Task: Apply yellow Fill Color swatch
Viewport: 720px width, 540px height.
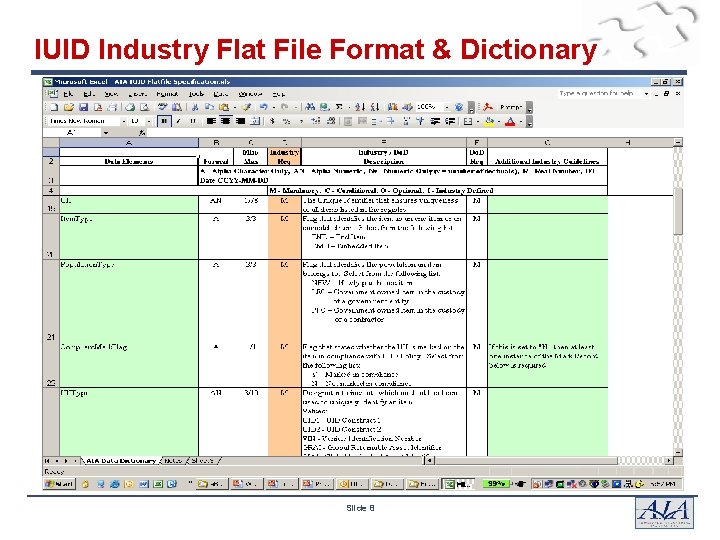Action: pos(490,121)
